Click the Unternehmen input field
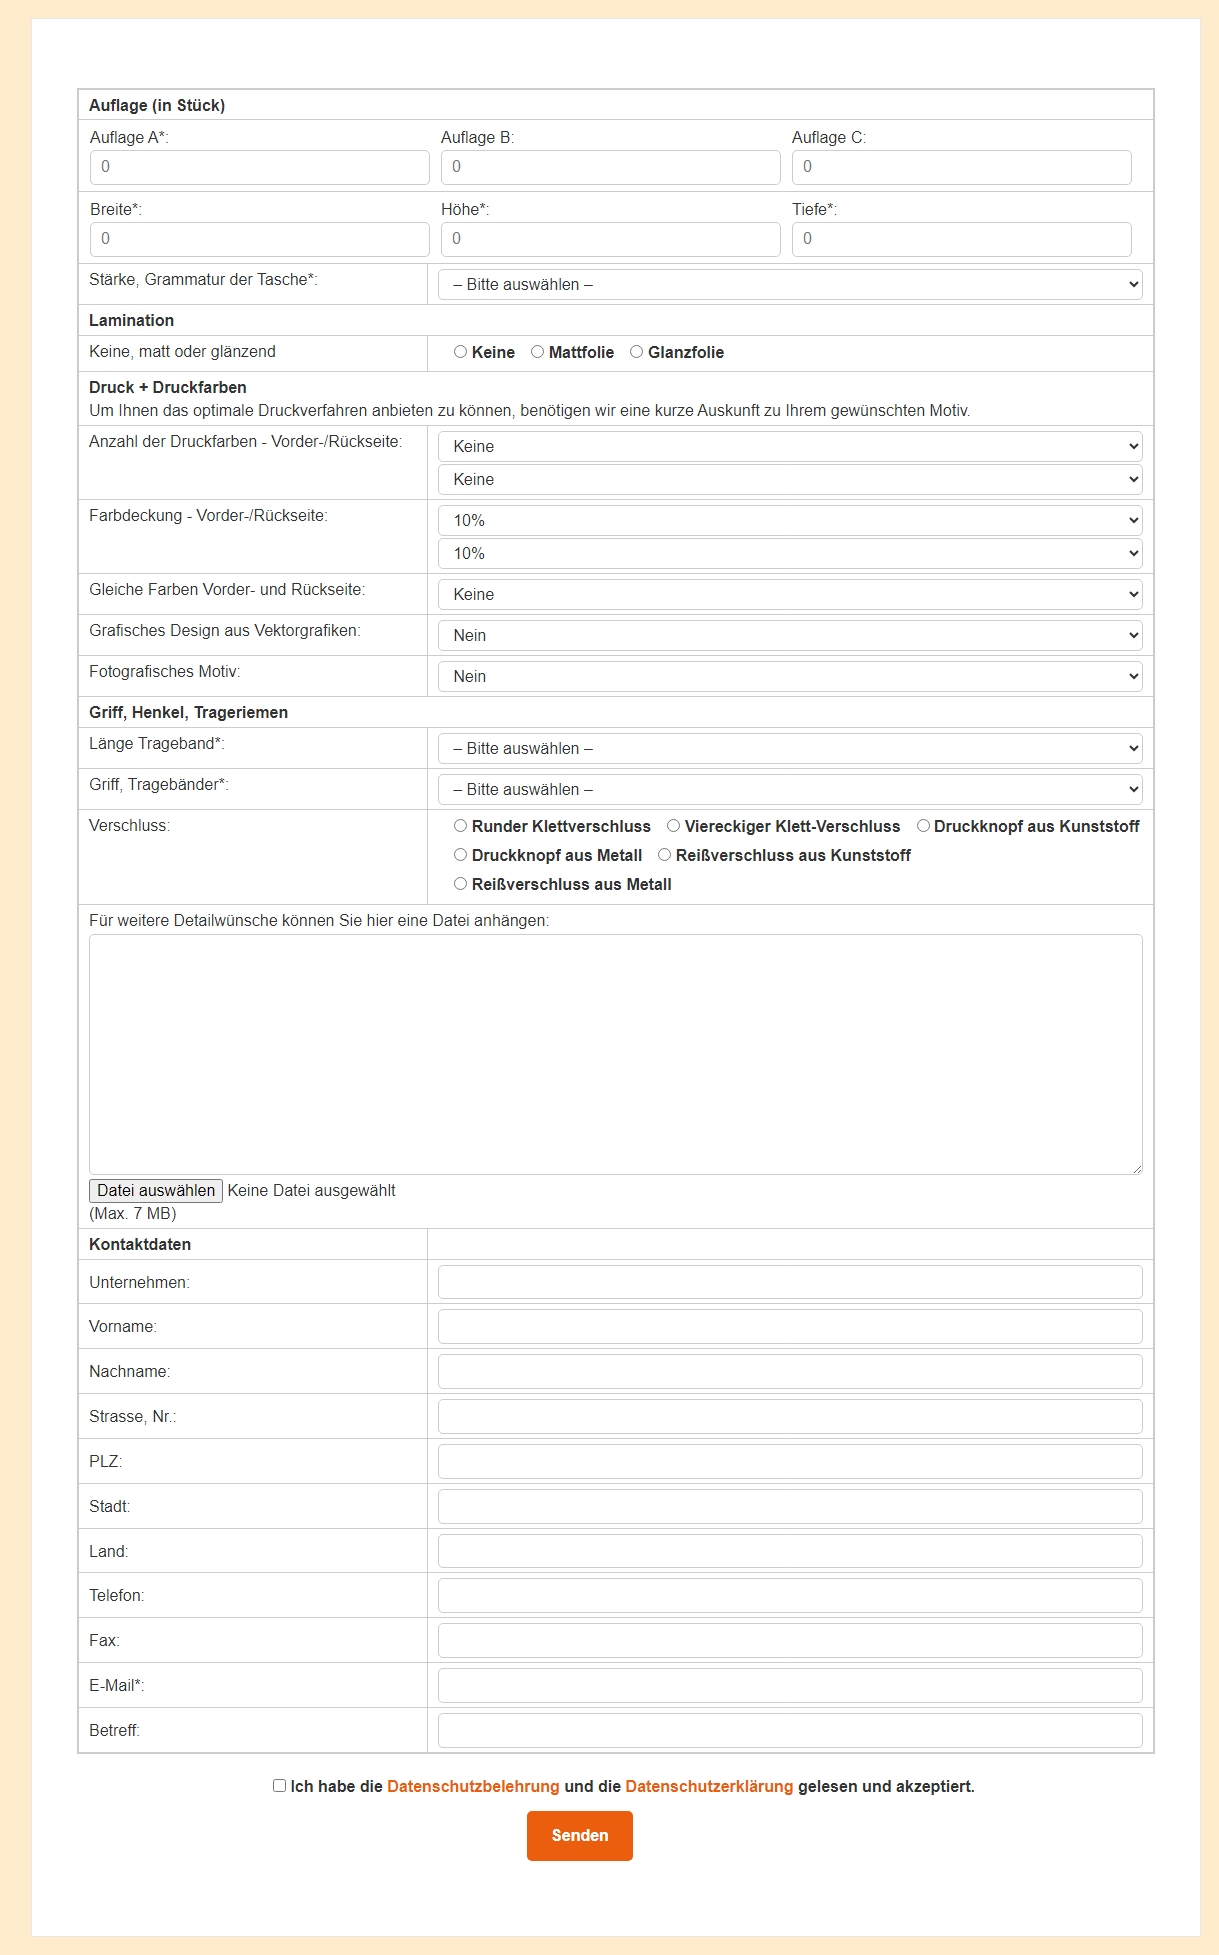The width and height of the screenshot is (1219, 1955). coord(790,1282)
